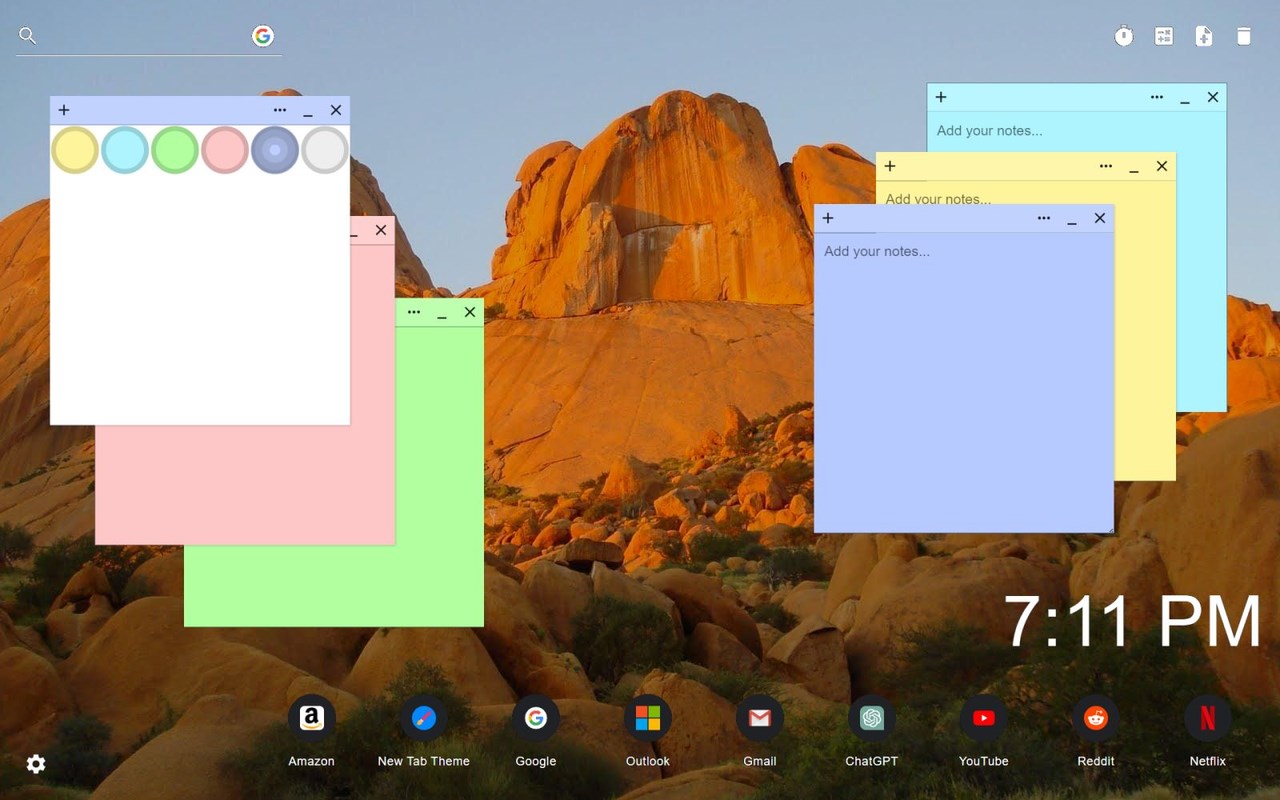1280x800 pixels.
Task: Click the plus icon on the periwinkle blue note
Action: coord(828,218)
